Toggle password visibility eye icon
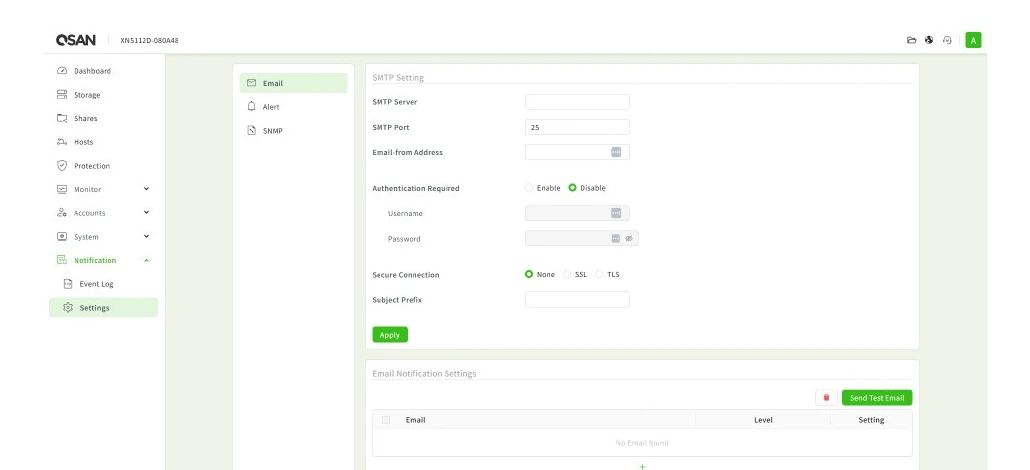The height and width of the screenshot is (470, 1030). click(629, 239)
